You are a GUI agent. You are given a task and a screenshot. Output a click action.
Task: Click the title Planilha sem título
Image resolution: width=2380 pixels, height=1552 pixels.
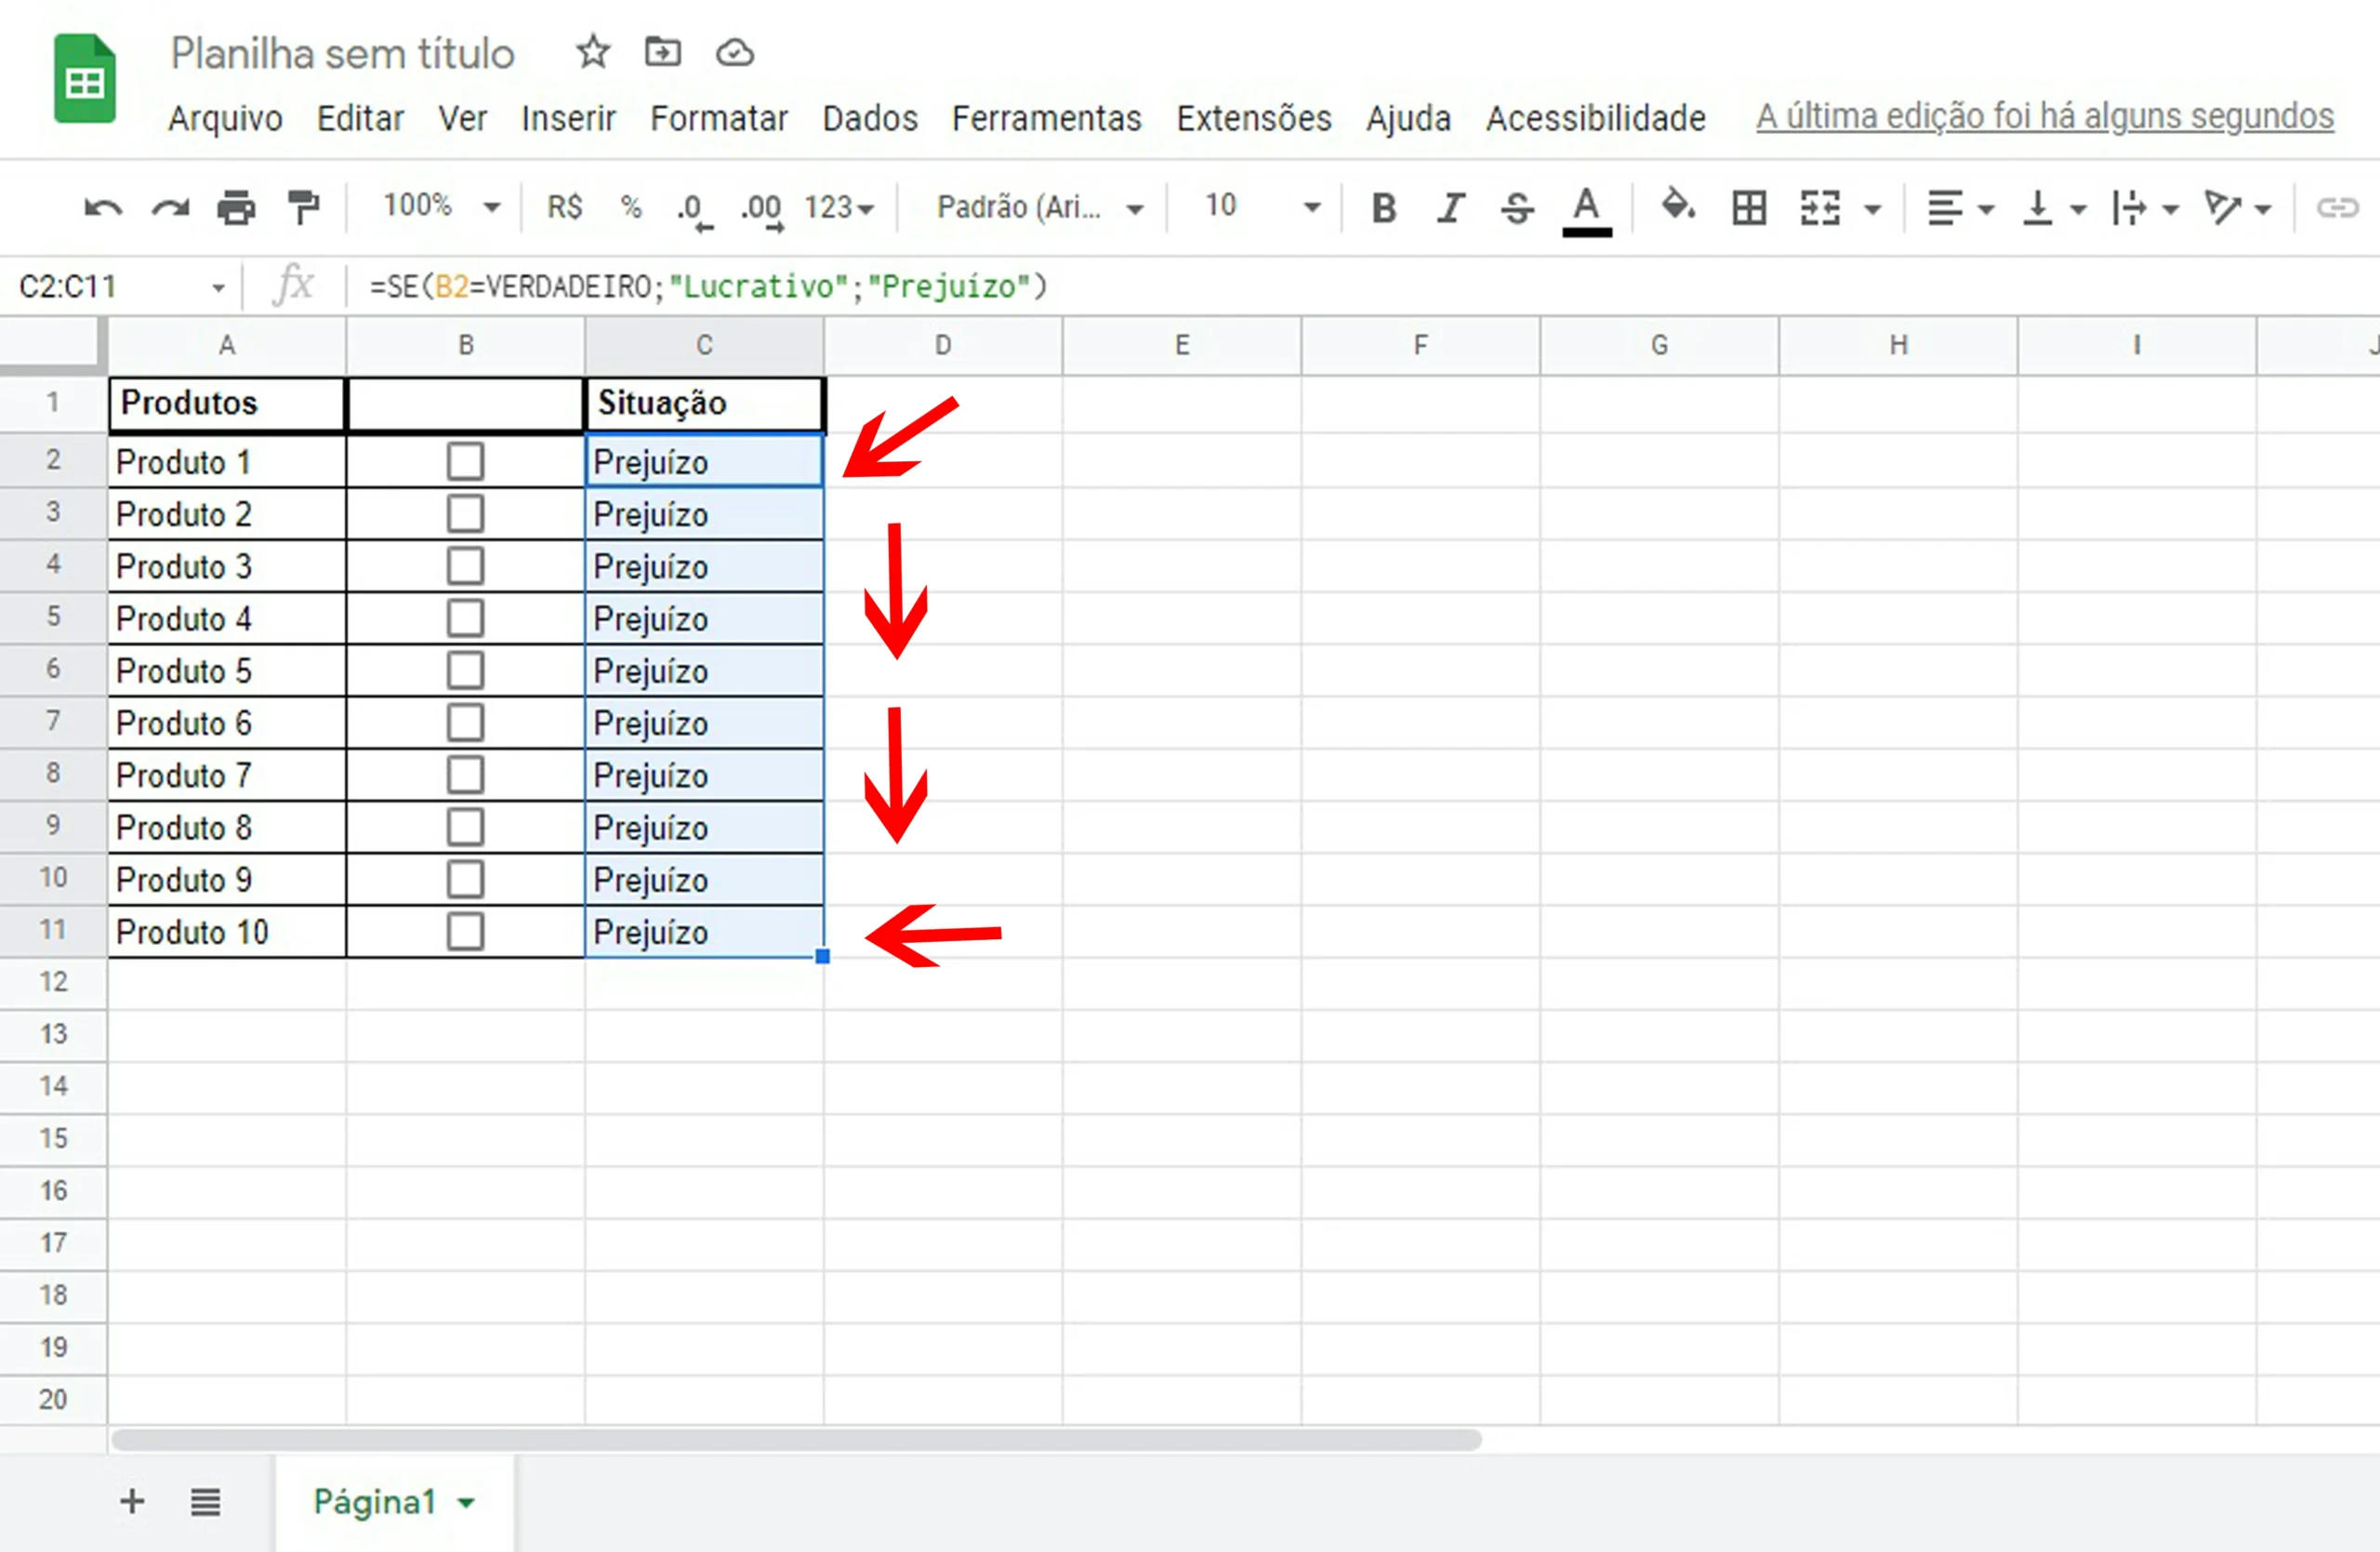pos(342,53)
